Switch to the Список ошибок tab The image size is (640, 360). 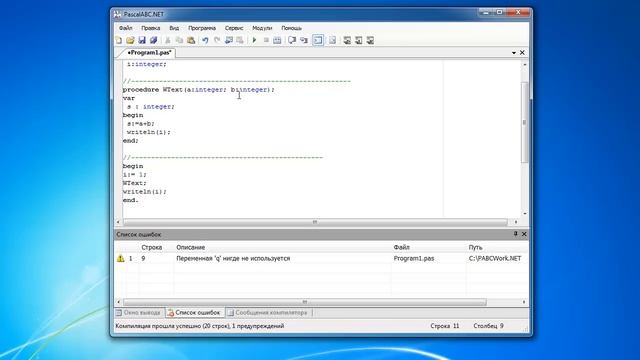pyautogui.click(x=195, y=313)
